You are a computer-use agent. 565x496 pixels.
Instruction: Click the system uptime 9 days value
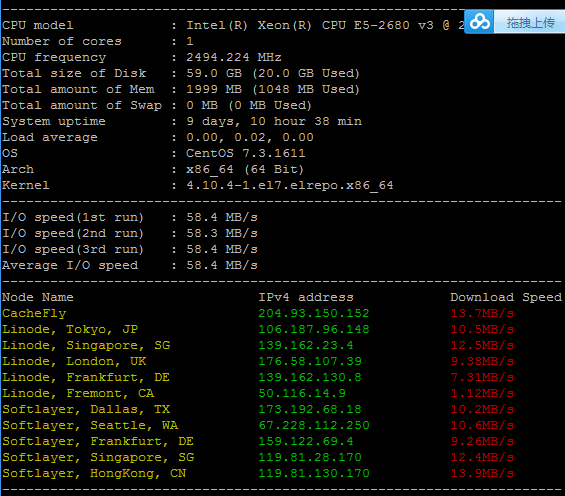[x=274, y=121]
